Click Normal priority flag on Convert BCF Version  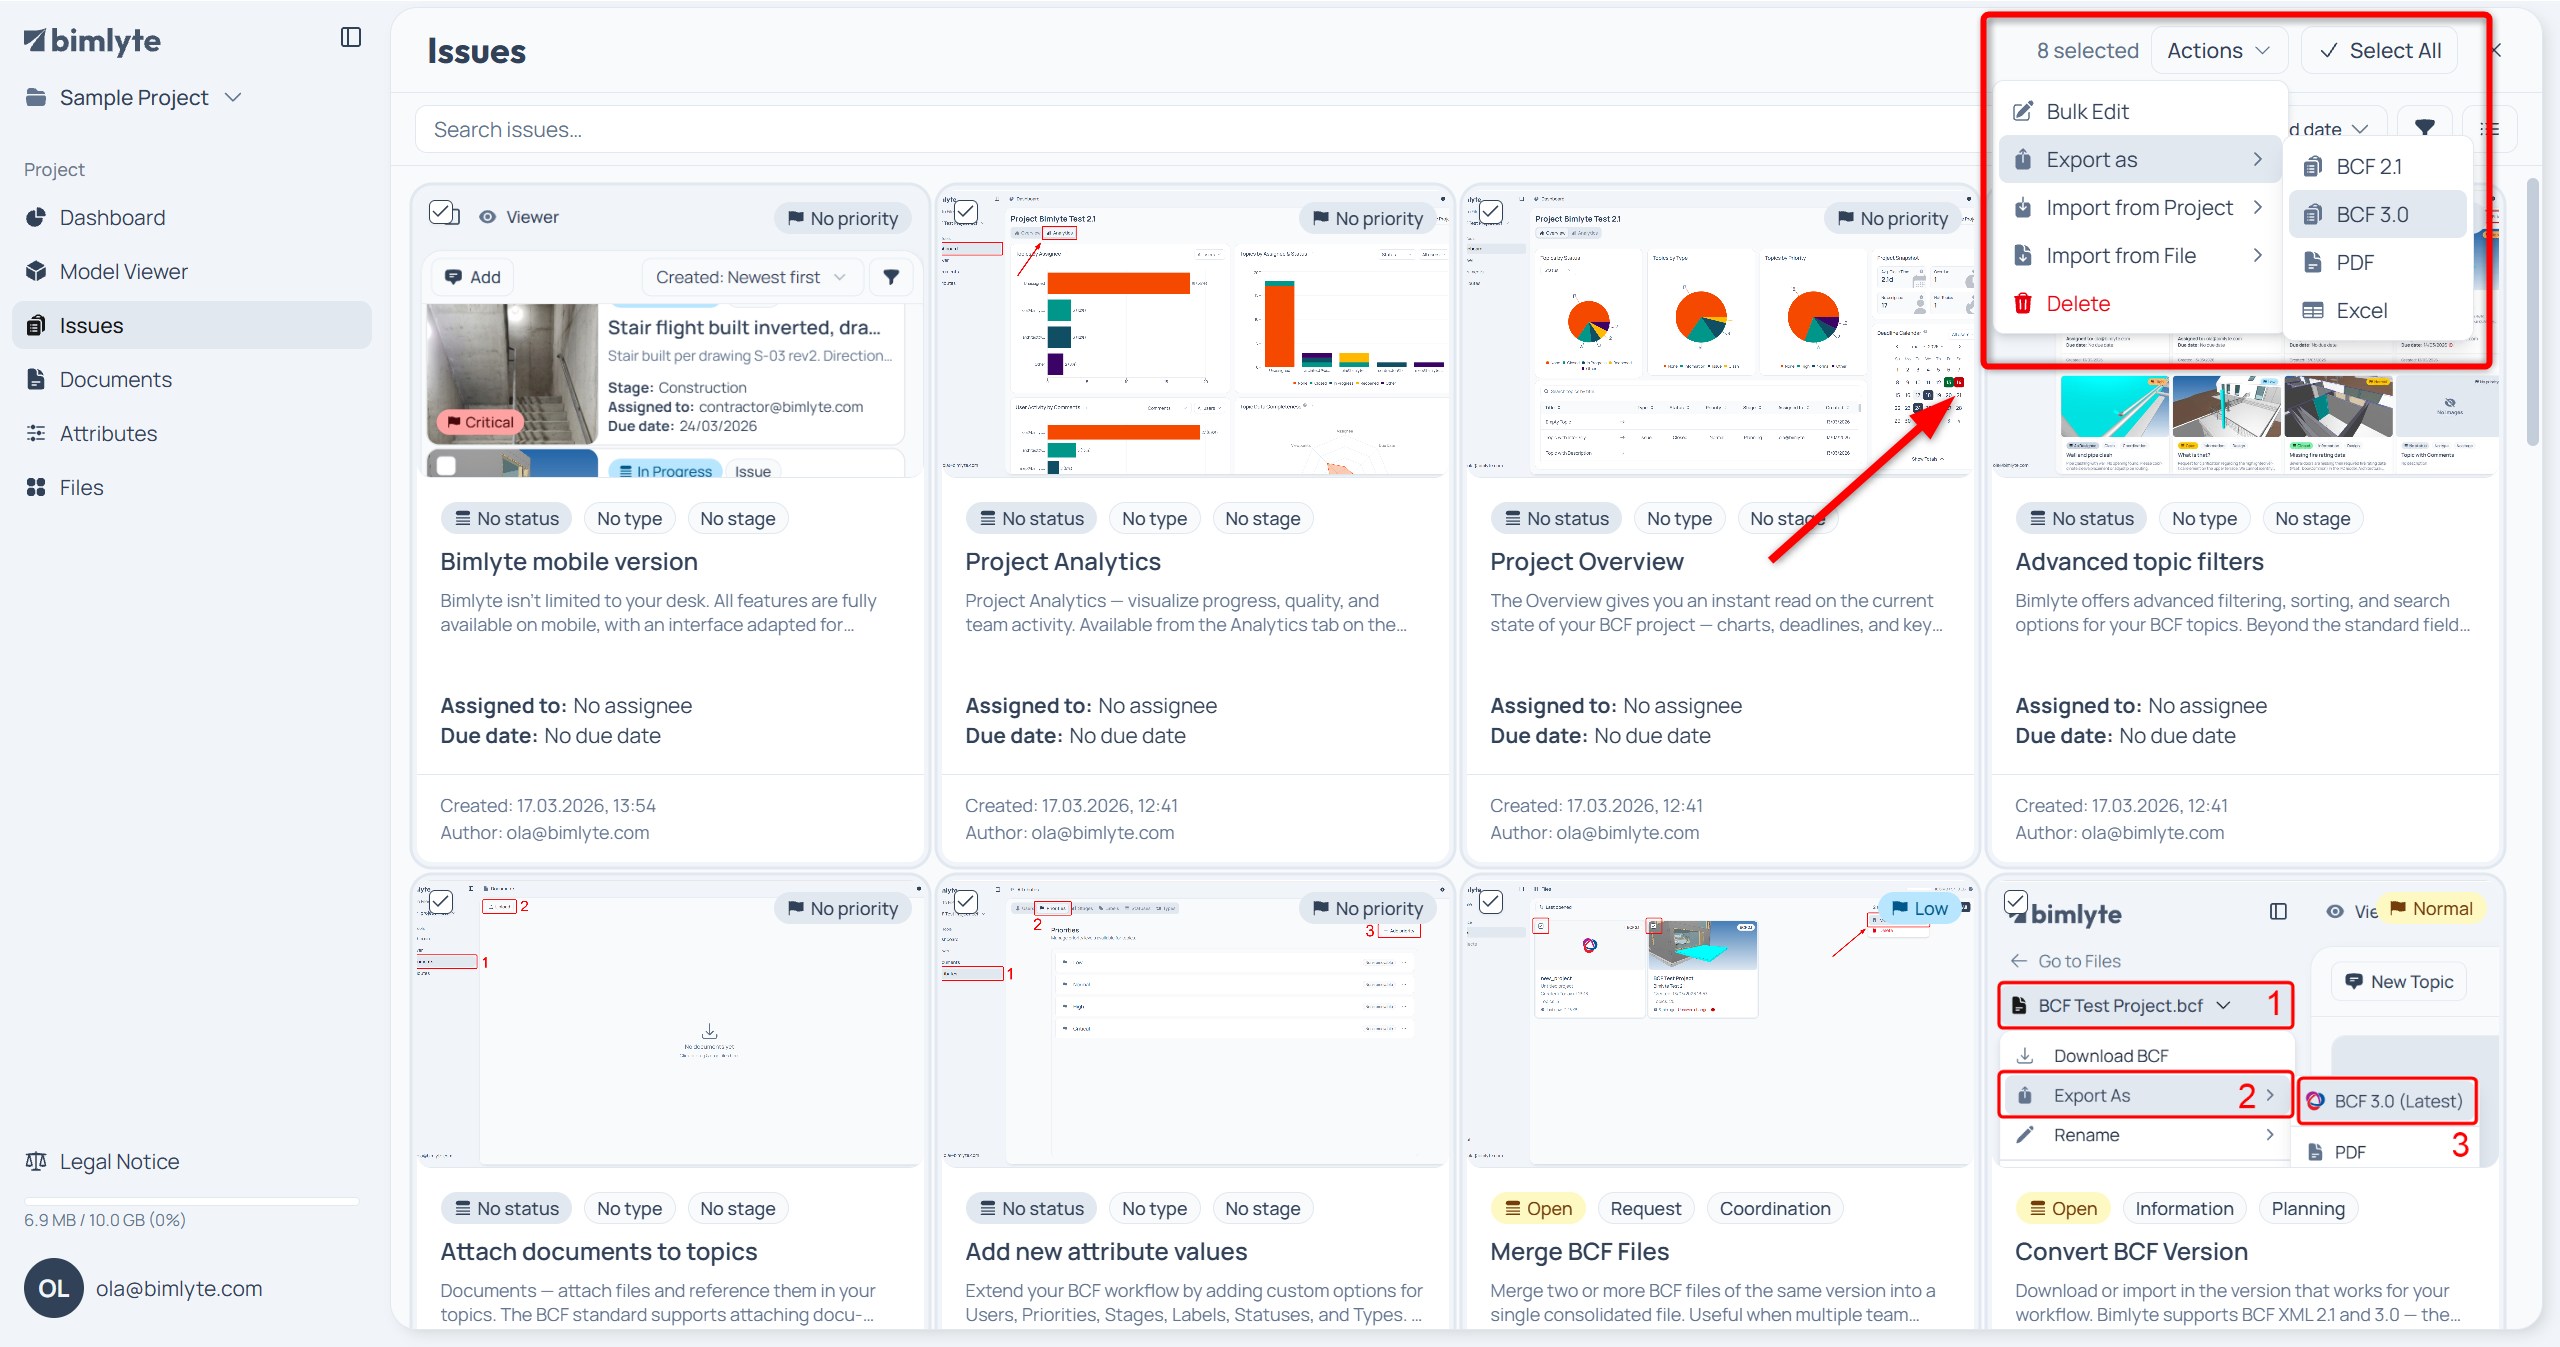2431,909
